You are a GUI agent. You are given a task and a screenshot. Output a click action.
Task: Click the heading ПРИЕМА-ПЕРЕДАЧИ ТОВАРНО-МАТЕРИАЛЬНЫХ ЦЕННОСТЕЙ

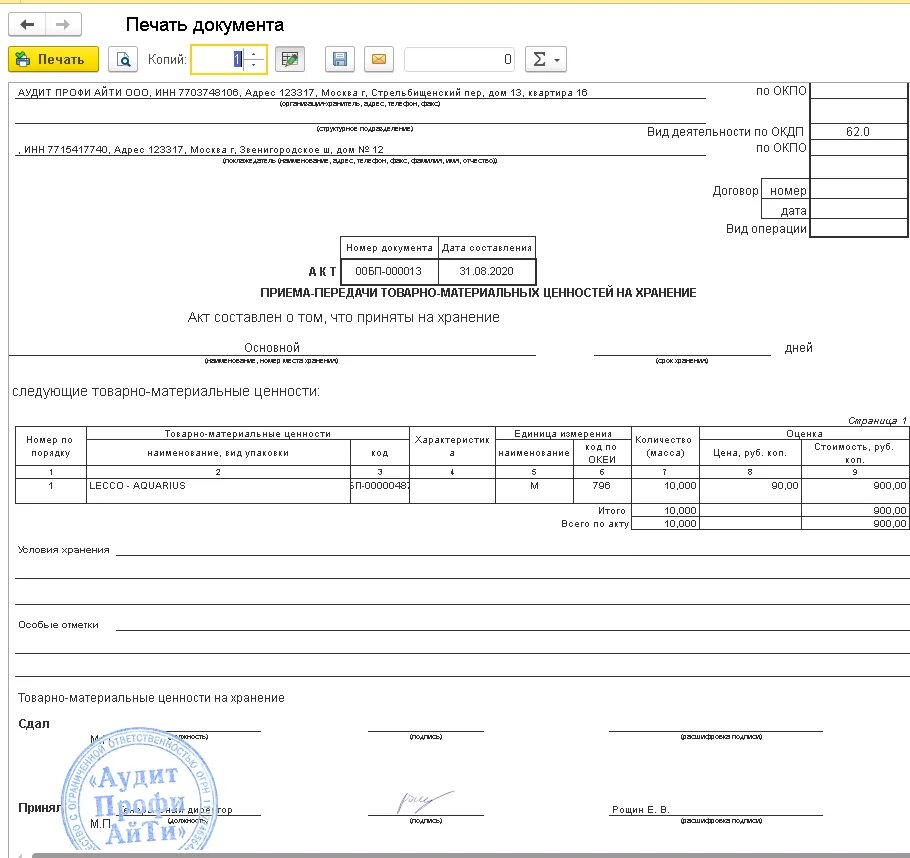478,293
